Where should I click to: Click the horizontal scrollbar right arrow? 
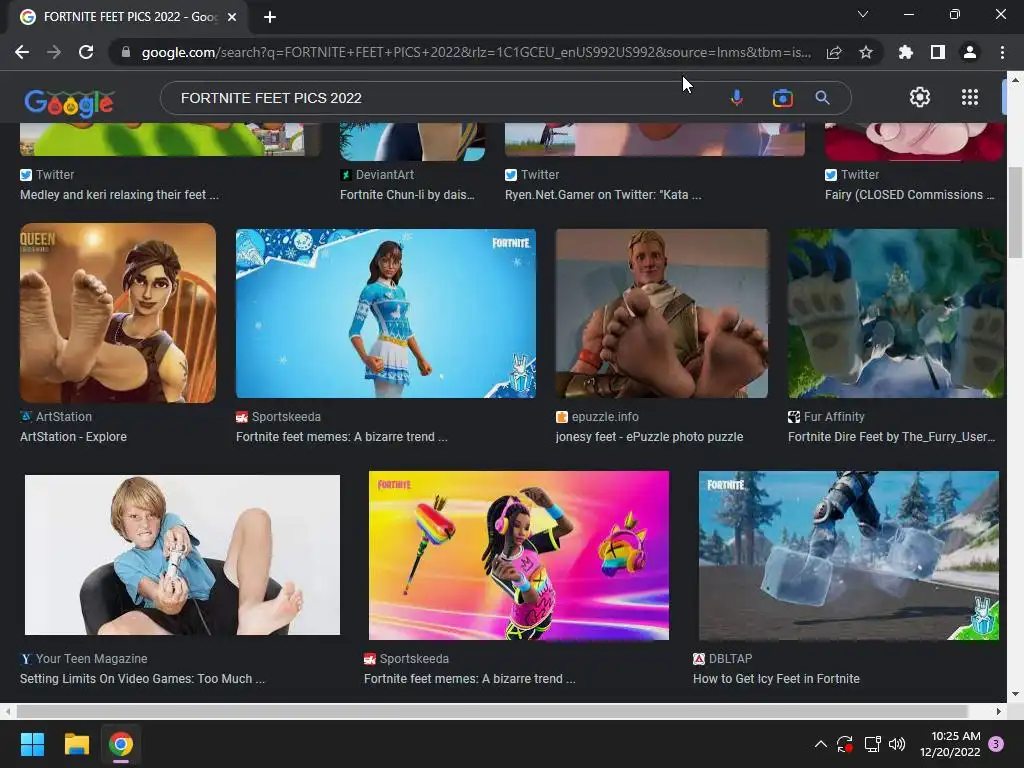pos(998,711)
